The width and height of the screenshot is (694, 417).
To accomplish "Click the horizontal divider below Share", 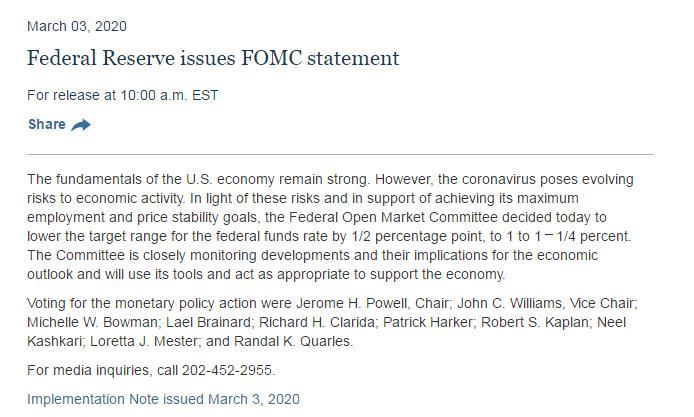I will (340, 155).
